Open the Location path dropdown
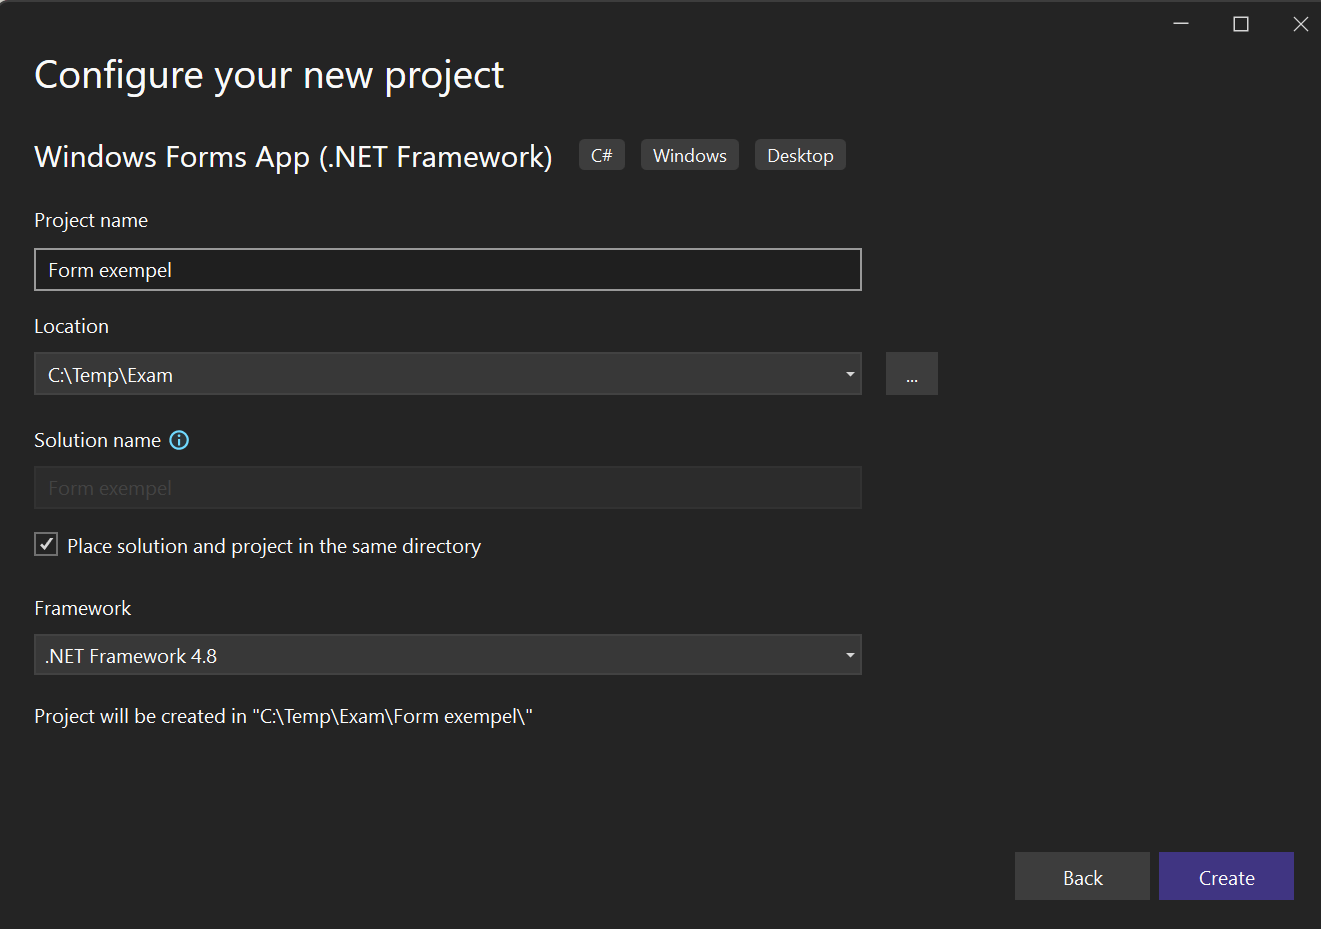1321x929 pixels. (x=850, y=374)
